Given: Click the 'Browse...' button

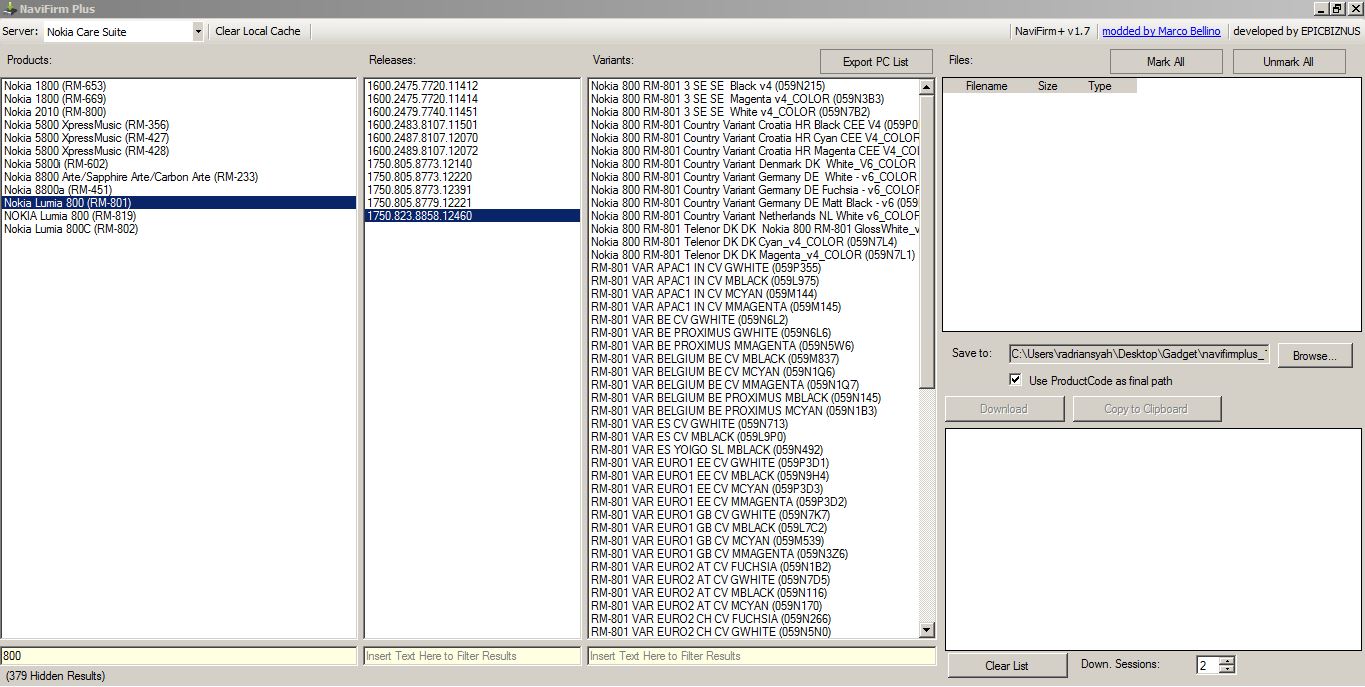Looking at the screenshot, I should tap(1314, 355).
